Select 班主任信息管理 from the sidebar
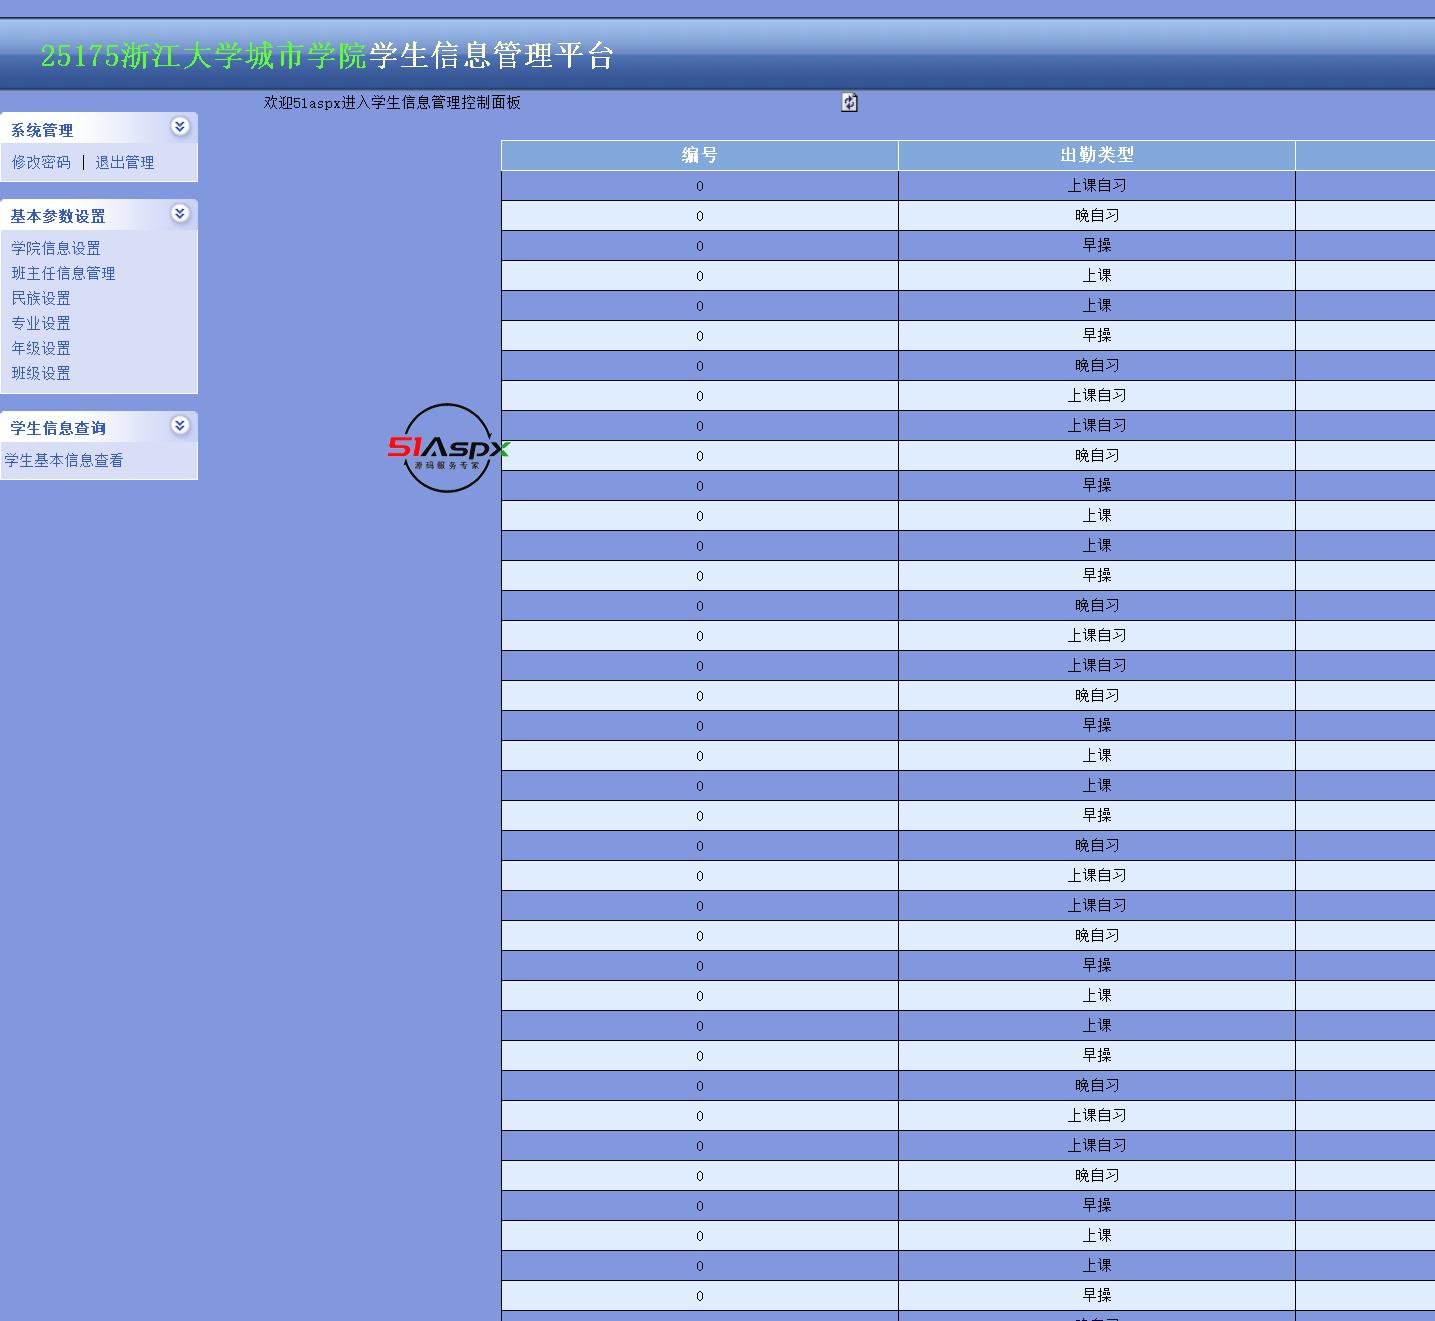This screenshot has height=1321, width=1435. tap(63, 273)
